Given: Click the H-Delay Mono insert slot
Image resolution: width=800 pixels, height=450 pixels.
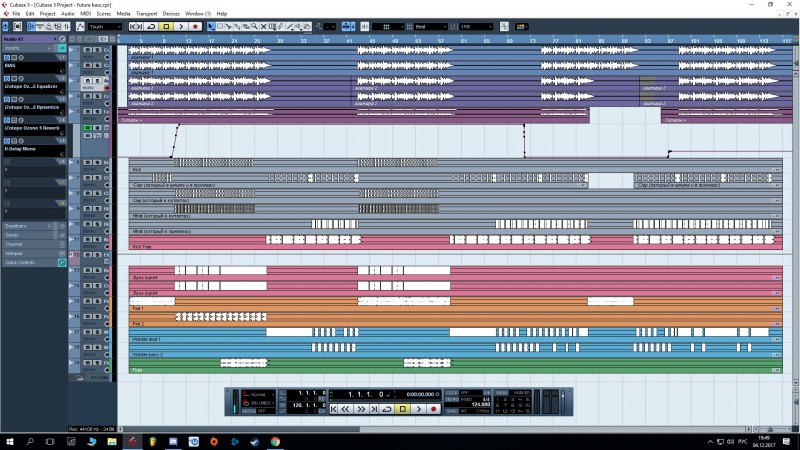Looking at the screenshot, I should point(33,151).
